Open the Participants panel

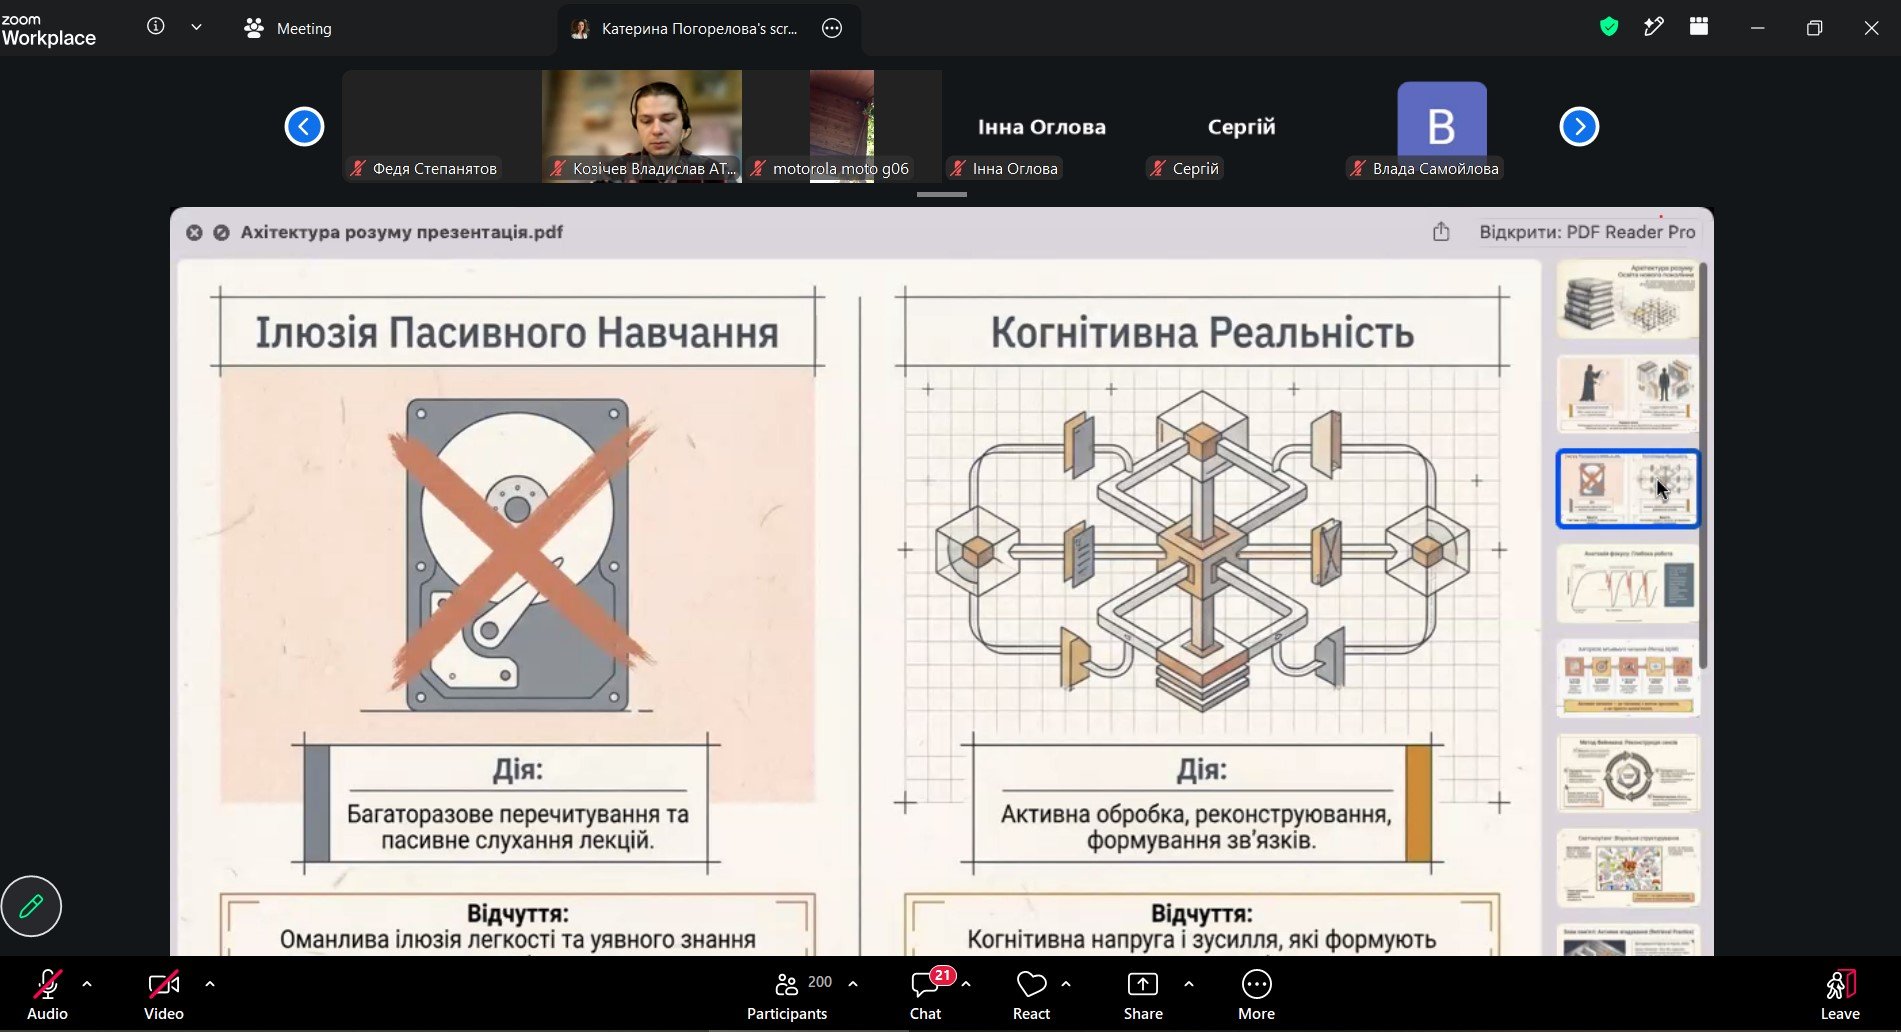787,994
